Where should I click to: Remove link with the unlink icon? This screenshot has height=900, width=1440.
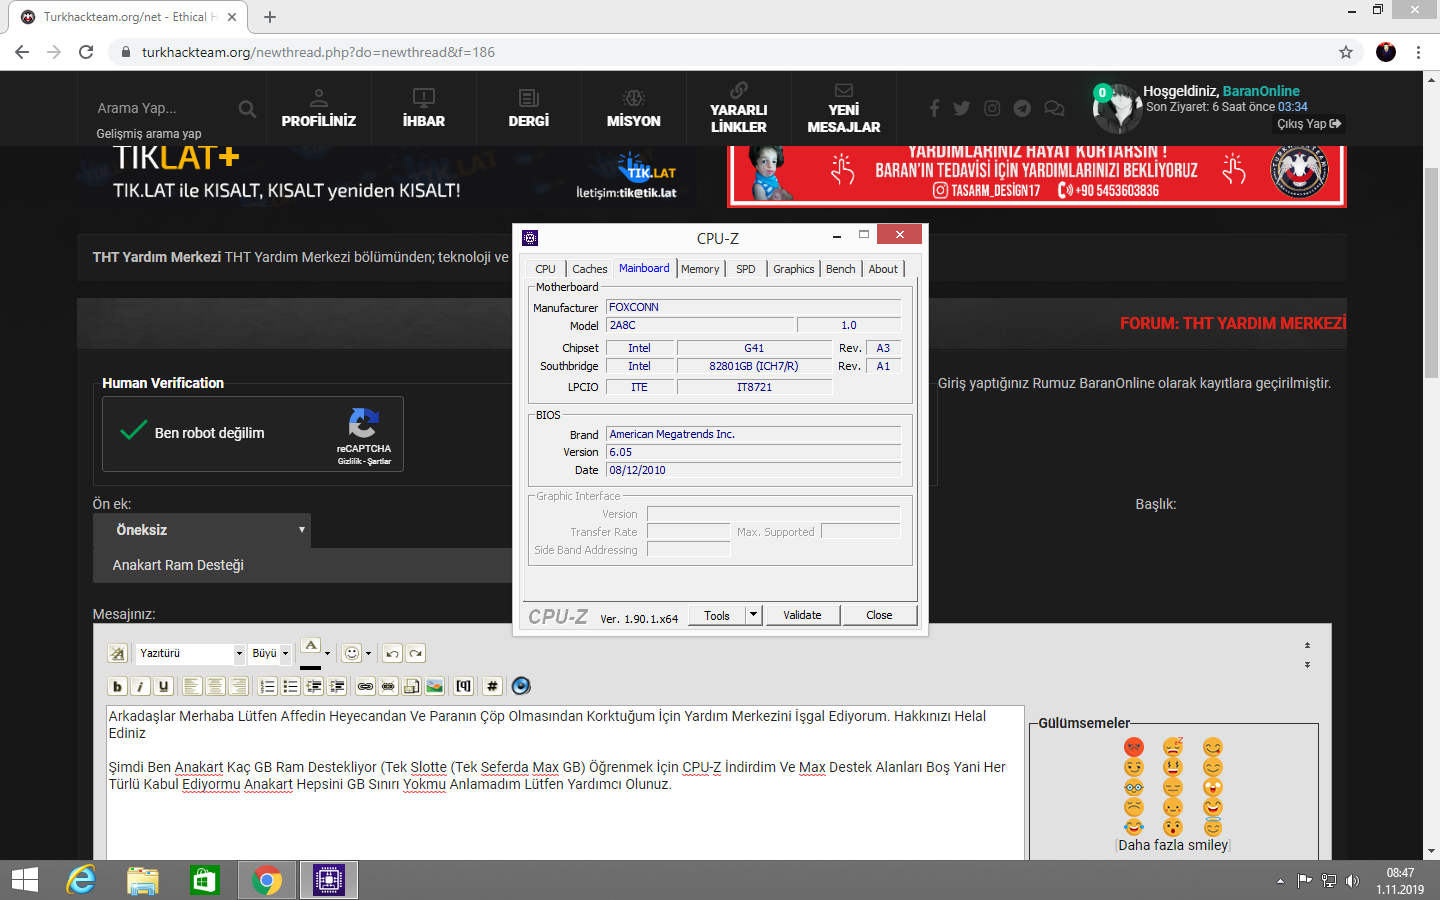pyautogui.click(x=388, y=686)
